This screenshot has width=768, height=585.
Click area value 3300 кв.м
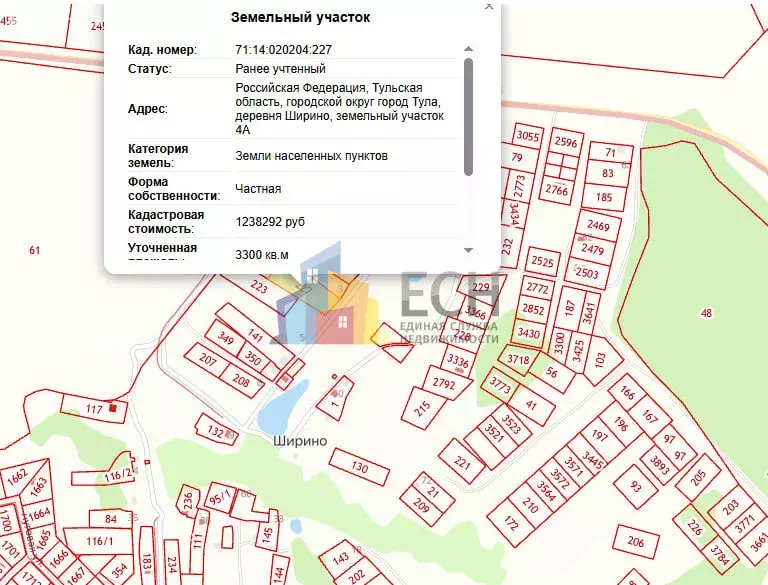point(262,255)
